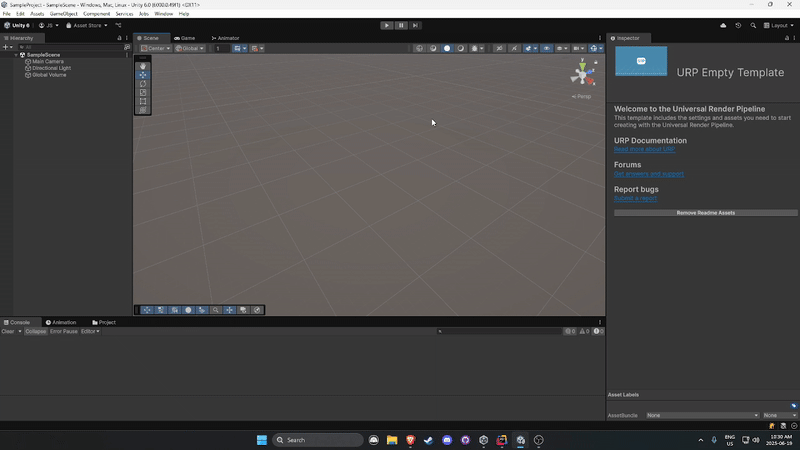This screenshot has width=800, height=450.
Task: Click Read more about URP link
Action: [644, 149]
